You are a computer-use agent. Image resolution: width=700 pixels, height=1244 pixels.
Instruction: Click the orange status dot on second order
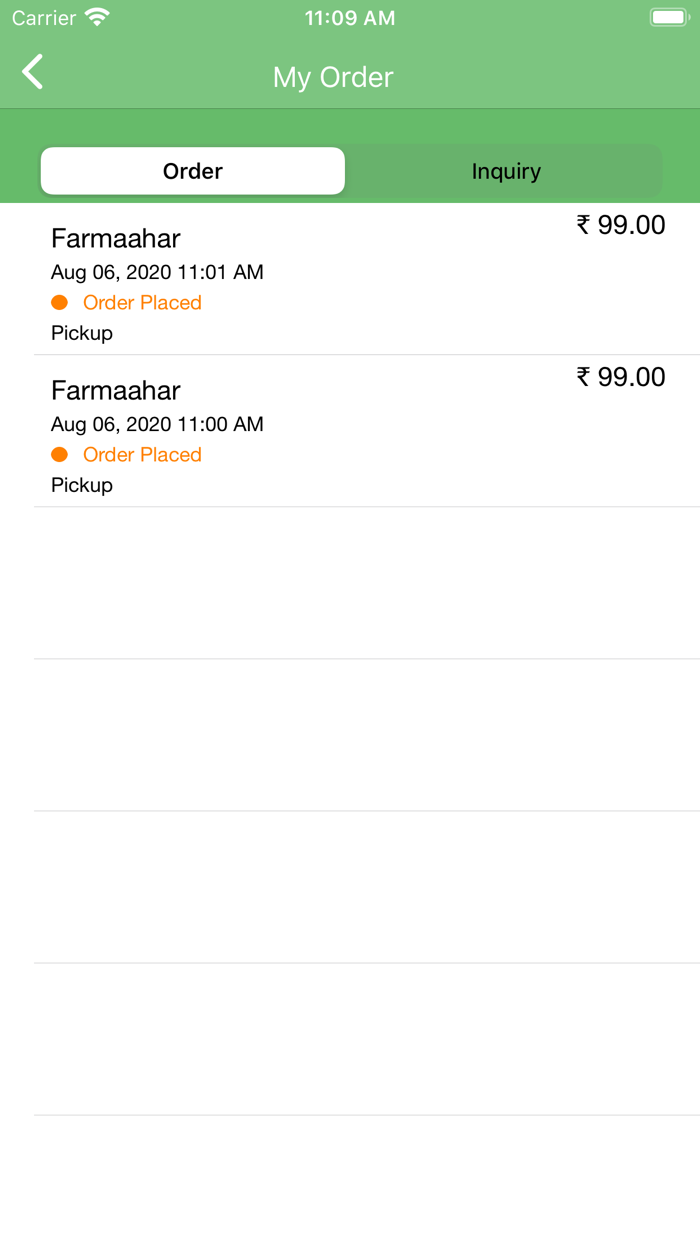(x=59, y=454)
